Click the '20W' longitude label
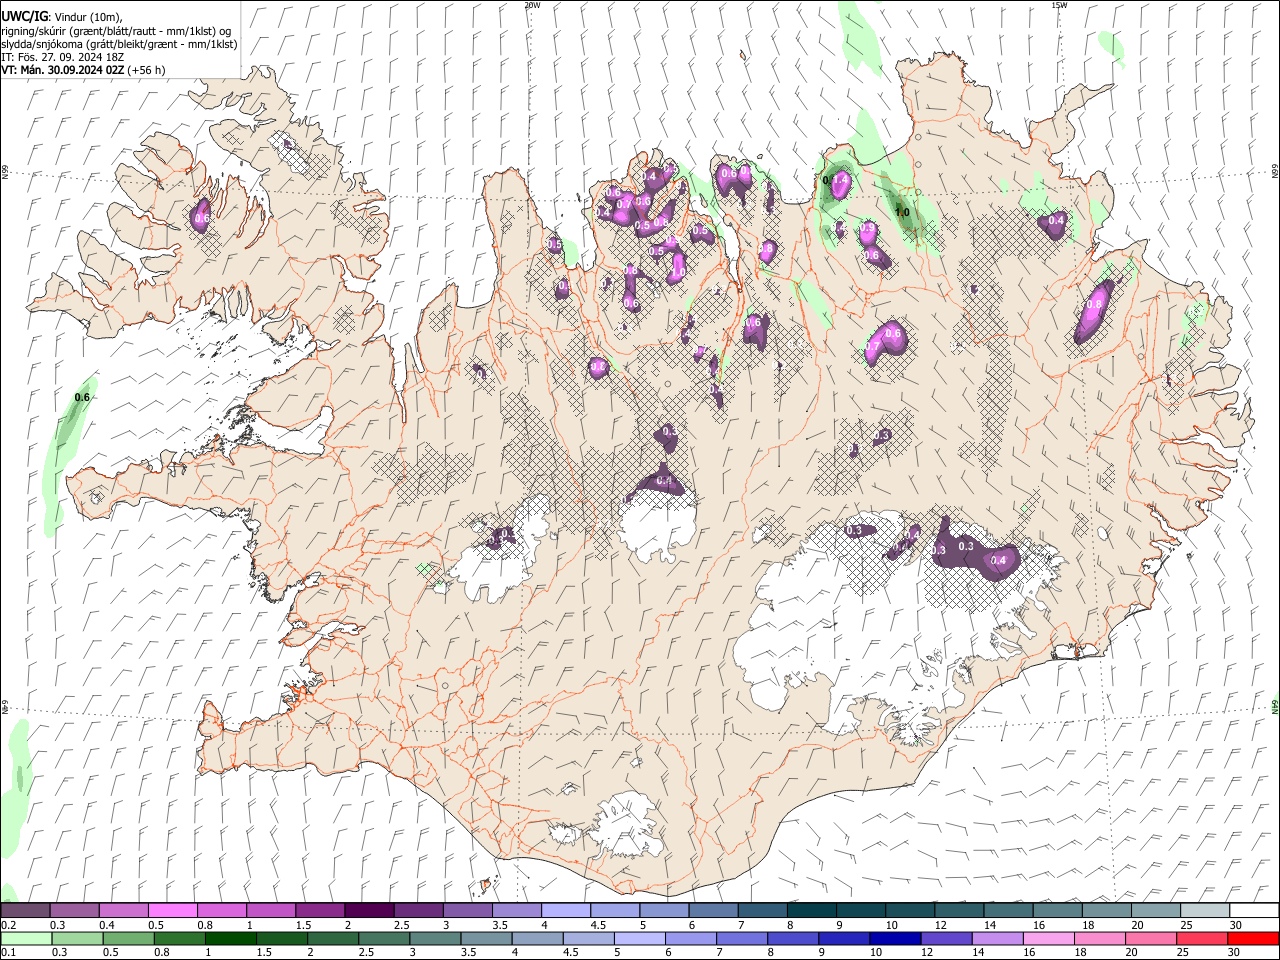This screenshot has height=960, width=1280. [532, 5]
